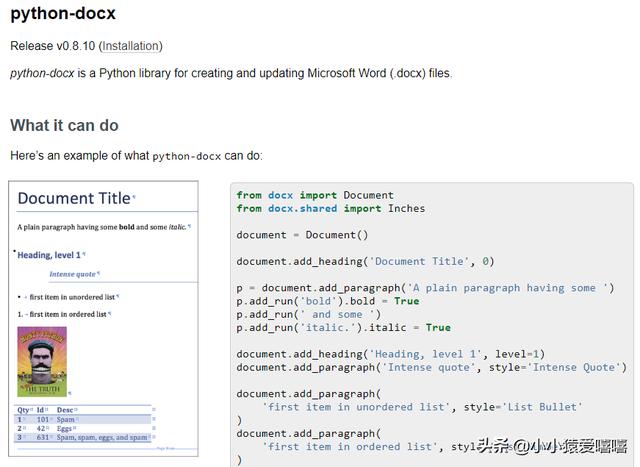
Task: Click the "Release v0.8.10" text
Action: pyautogui.click(x=52, y=46)
